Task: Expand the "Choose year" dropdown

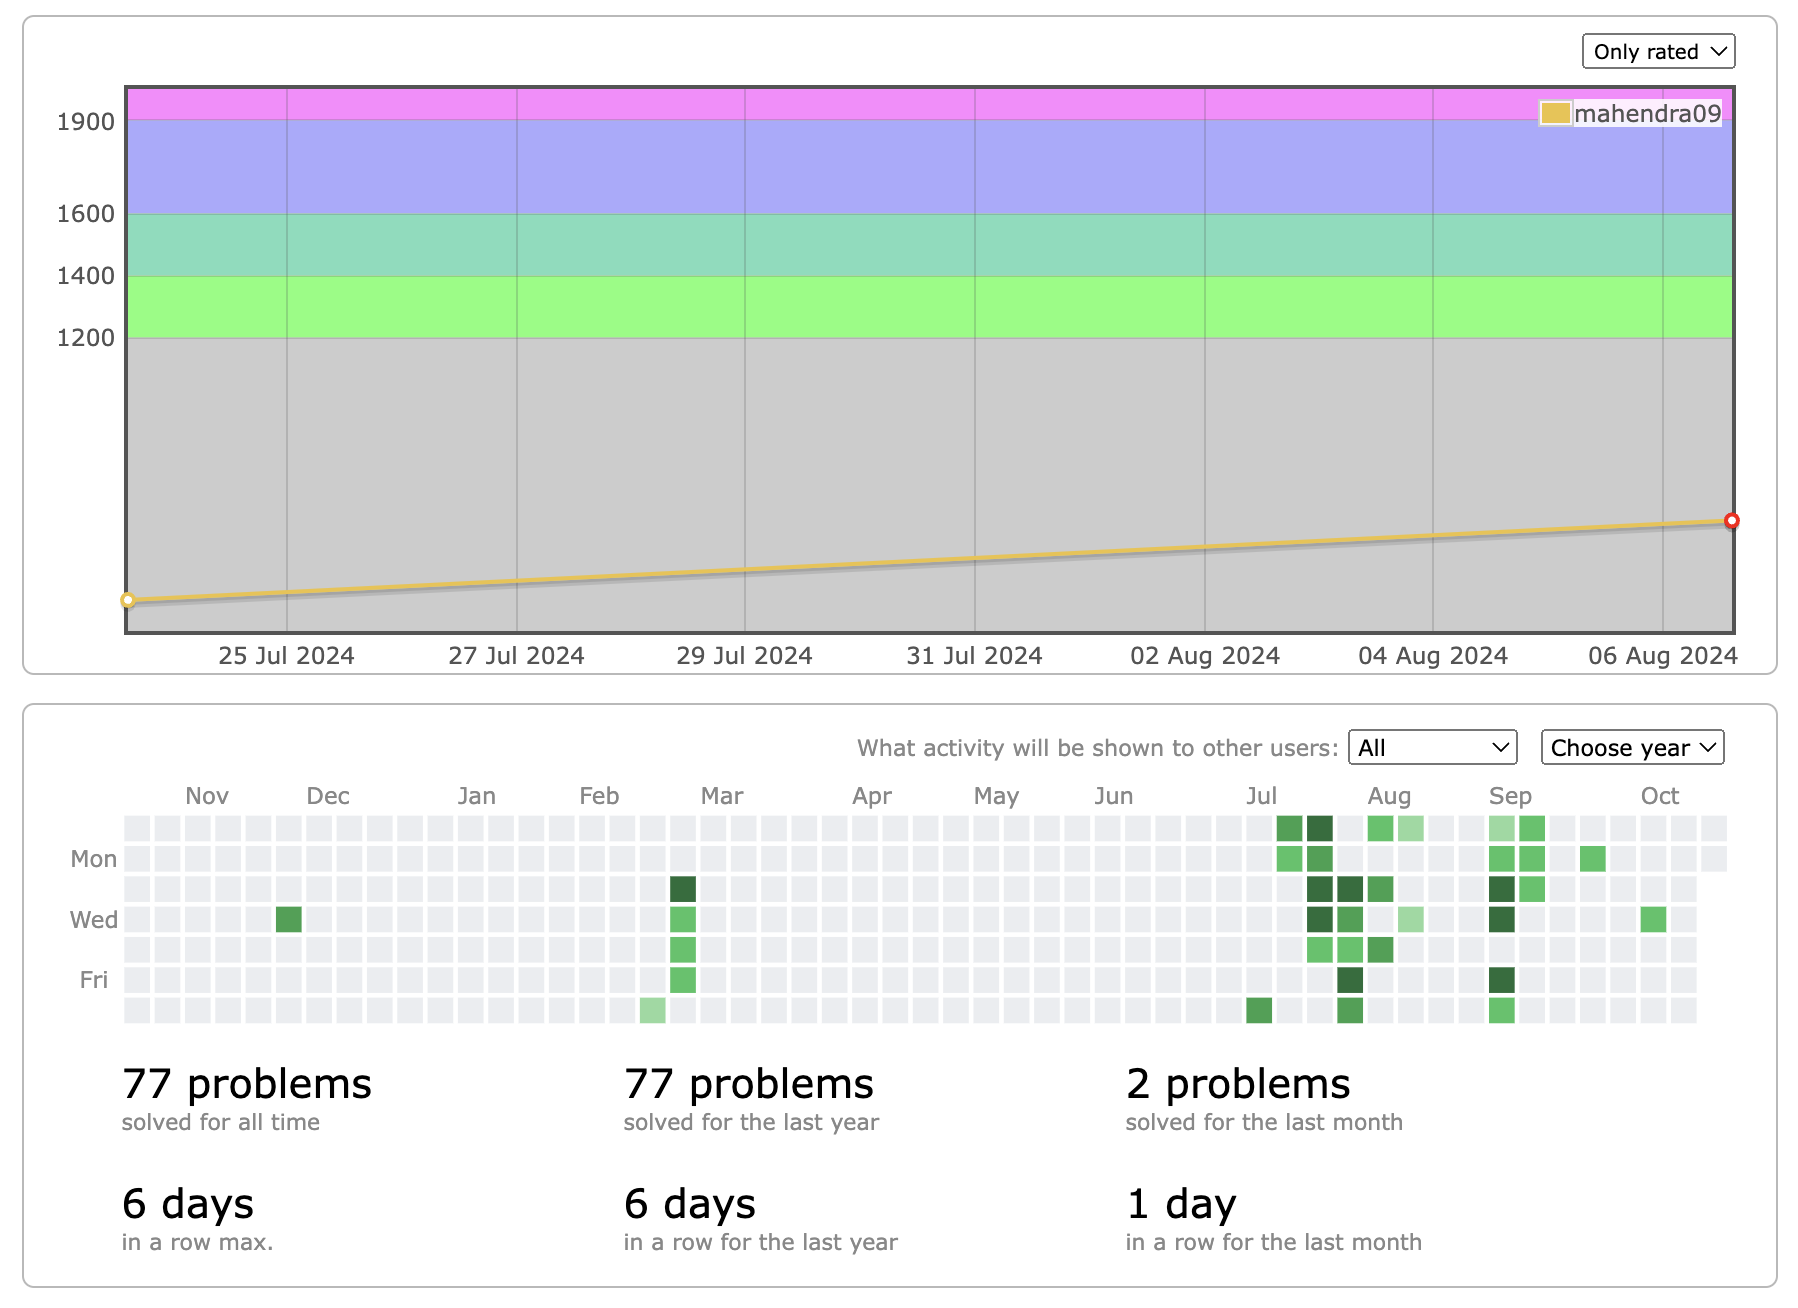Action: (1632, 748)
